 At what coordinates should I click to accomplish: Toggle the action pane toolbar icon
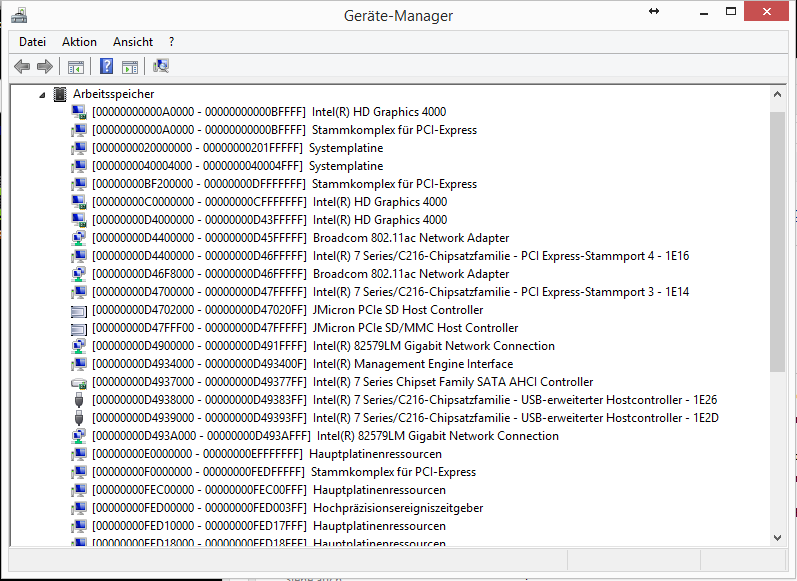(130, 67)
